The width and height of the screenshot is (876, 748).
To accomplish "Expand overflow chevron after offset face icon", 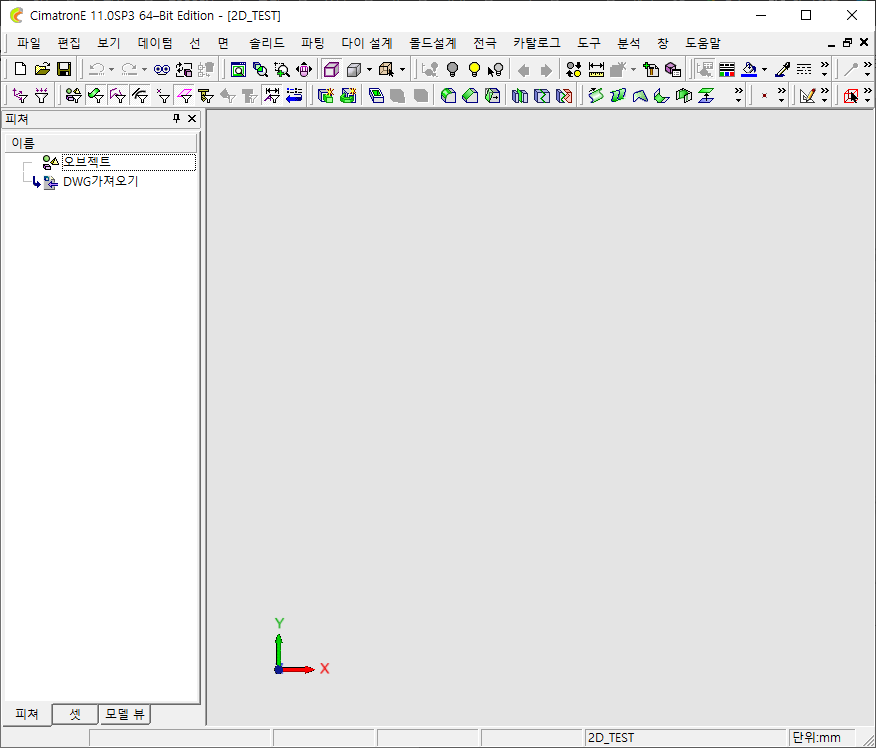I will pos(739,96).
